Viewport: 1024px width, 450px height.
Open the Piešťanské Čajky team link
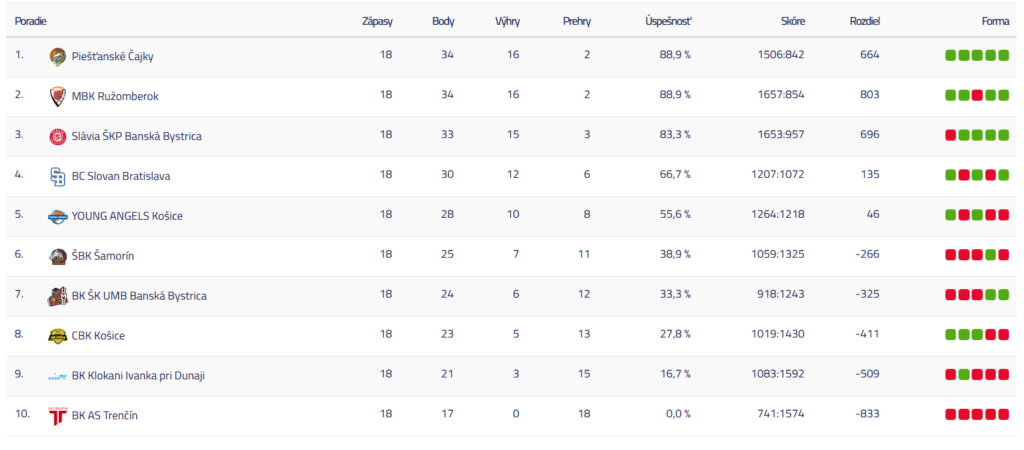click(x=112, y=56)
